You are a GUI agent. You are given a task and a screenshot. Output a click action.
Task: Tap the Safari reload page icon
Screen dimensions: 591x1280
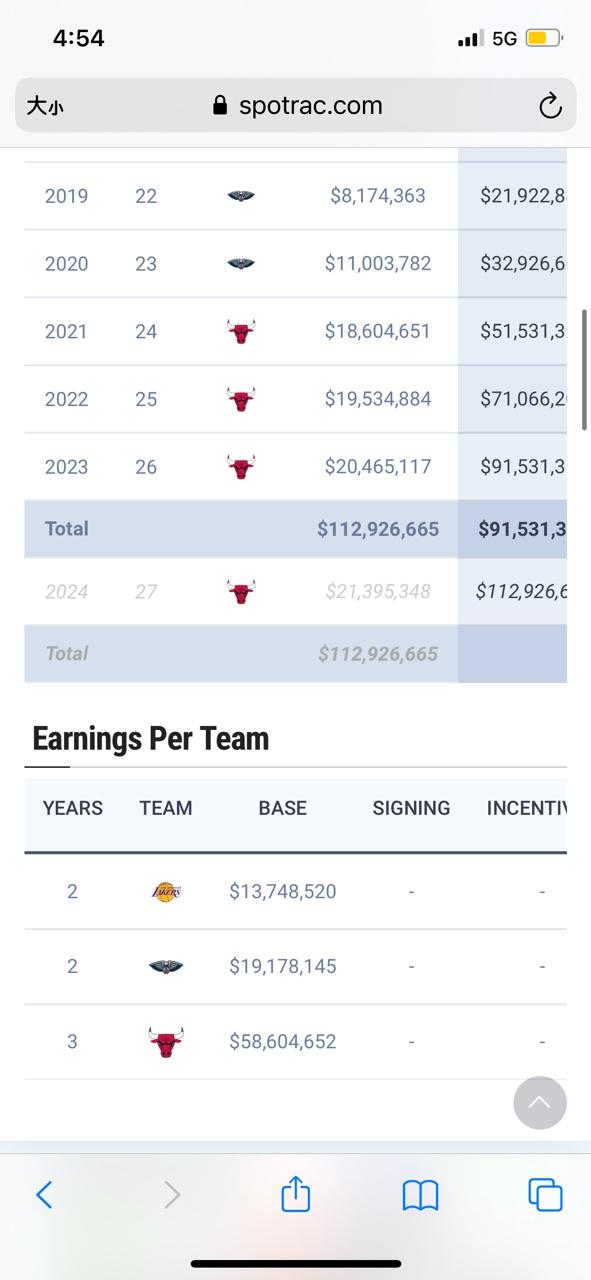[x=550, y=106]
